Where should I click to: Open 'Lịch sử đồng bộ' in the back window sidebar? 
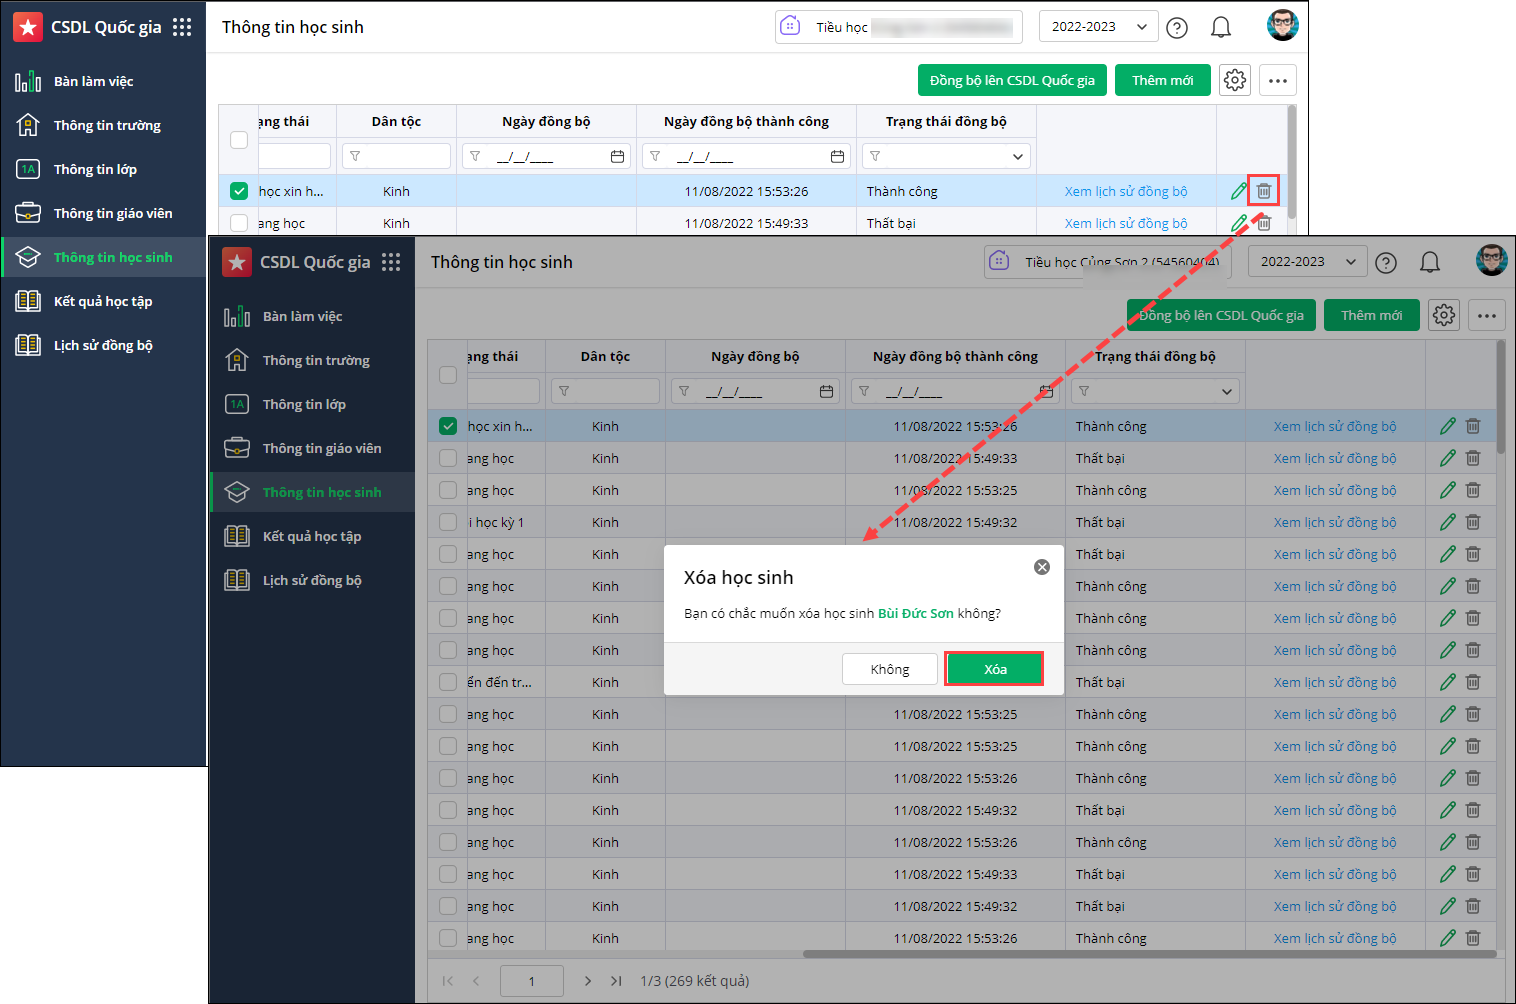tap(104, 345)
